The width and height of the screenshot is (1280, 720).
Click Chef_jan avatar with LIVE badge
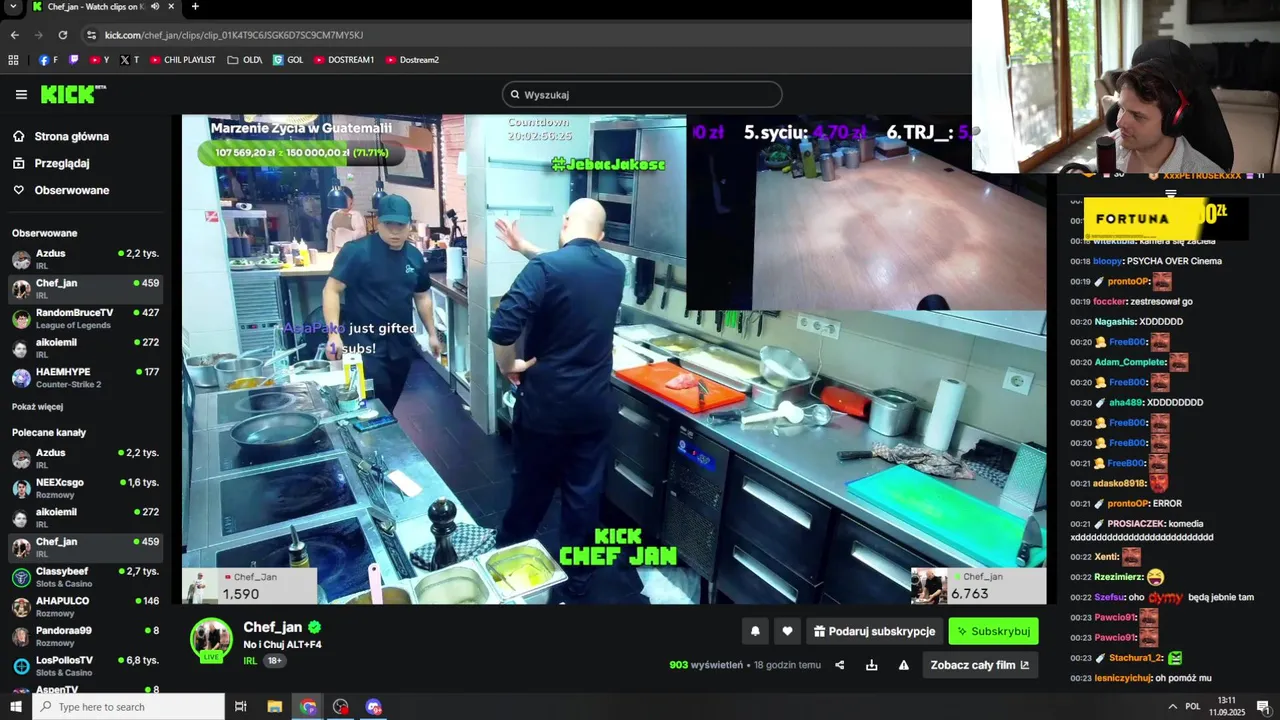coord(211,640)
